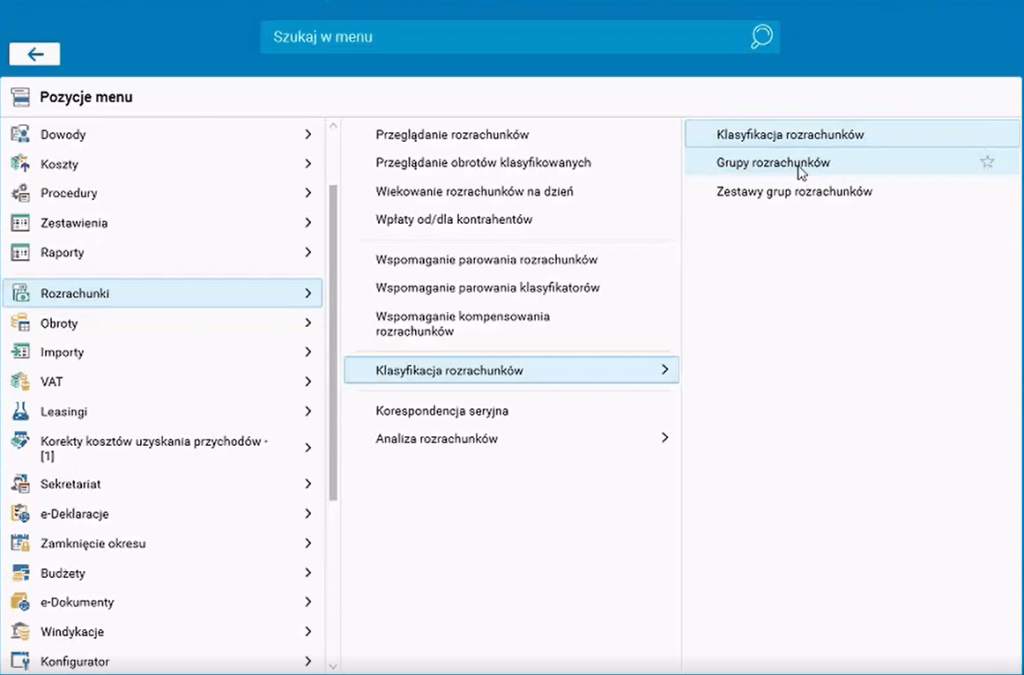The height and width of the screenshot is (675, 1024).
Task: Expand the VAT submenu chevron
Action: click(308, 381)
